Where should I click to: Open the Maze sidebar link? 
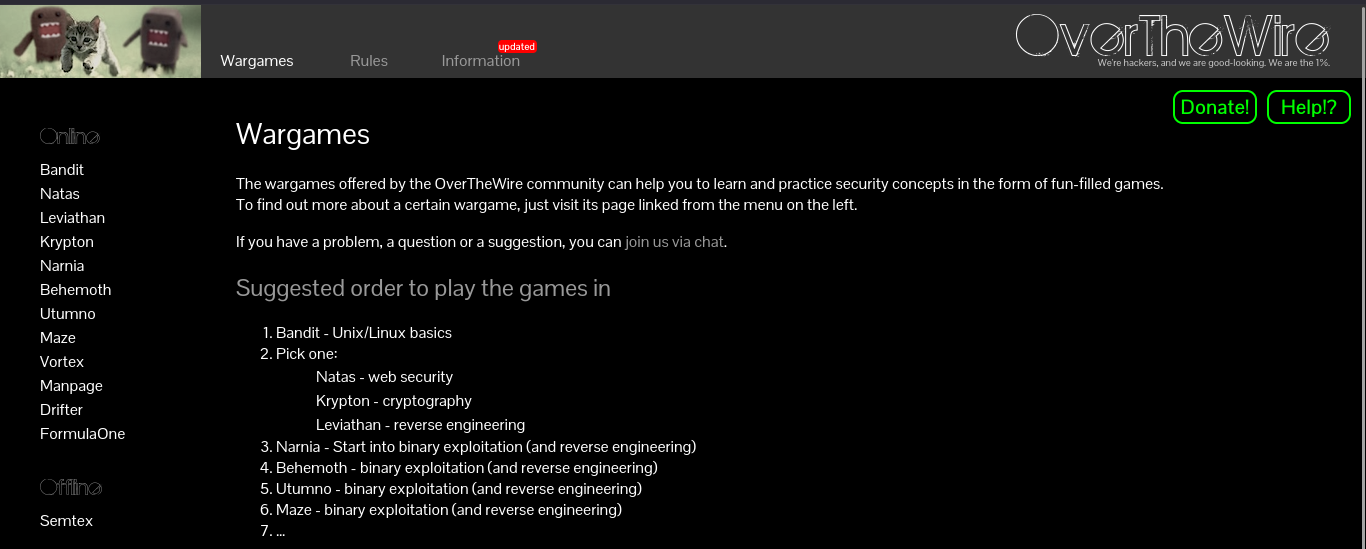click(58, 338)
